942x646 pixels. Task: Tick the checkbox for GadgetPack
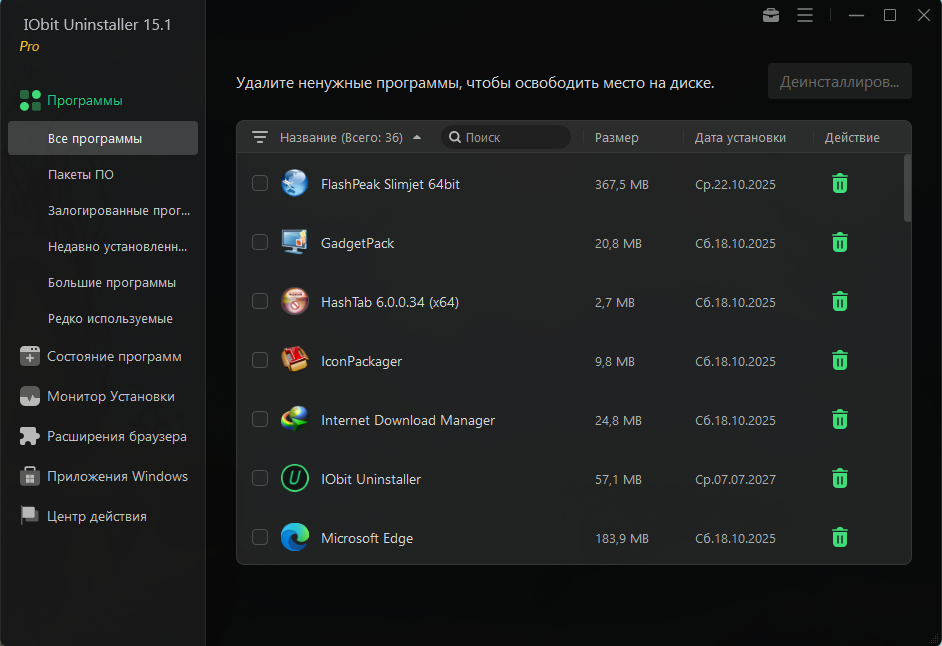(260, 243)
